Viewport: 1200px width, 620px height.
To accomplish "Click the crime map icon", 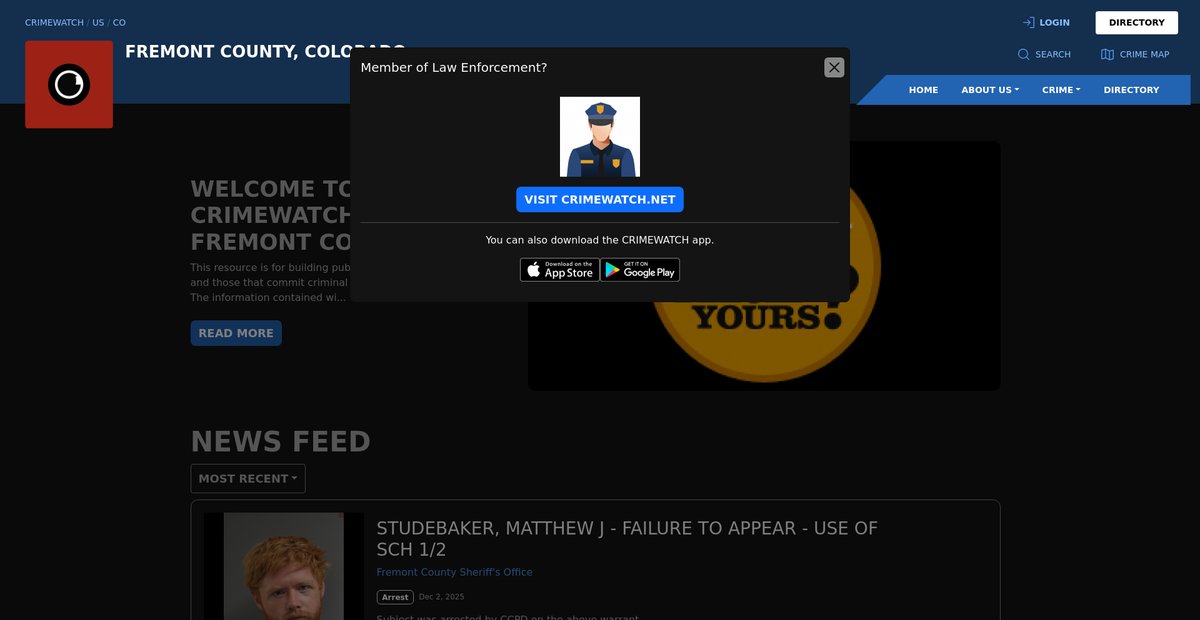I will [1107, 54].
